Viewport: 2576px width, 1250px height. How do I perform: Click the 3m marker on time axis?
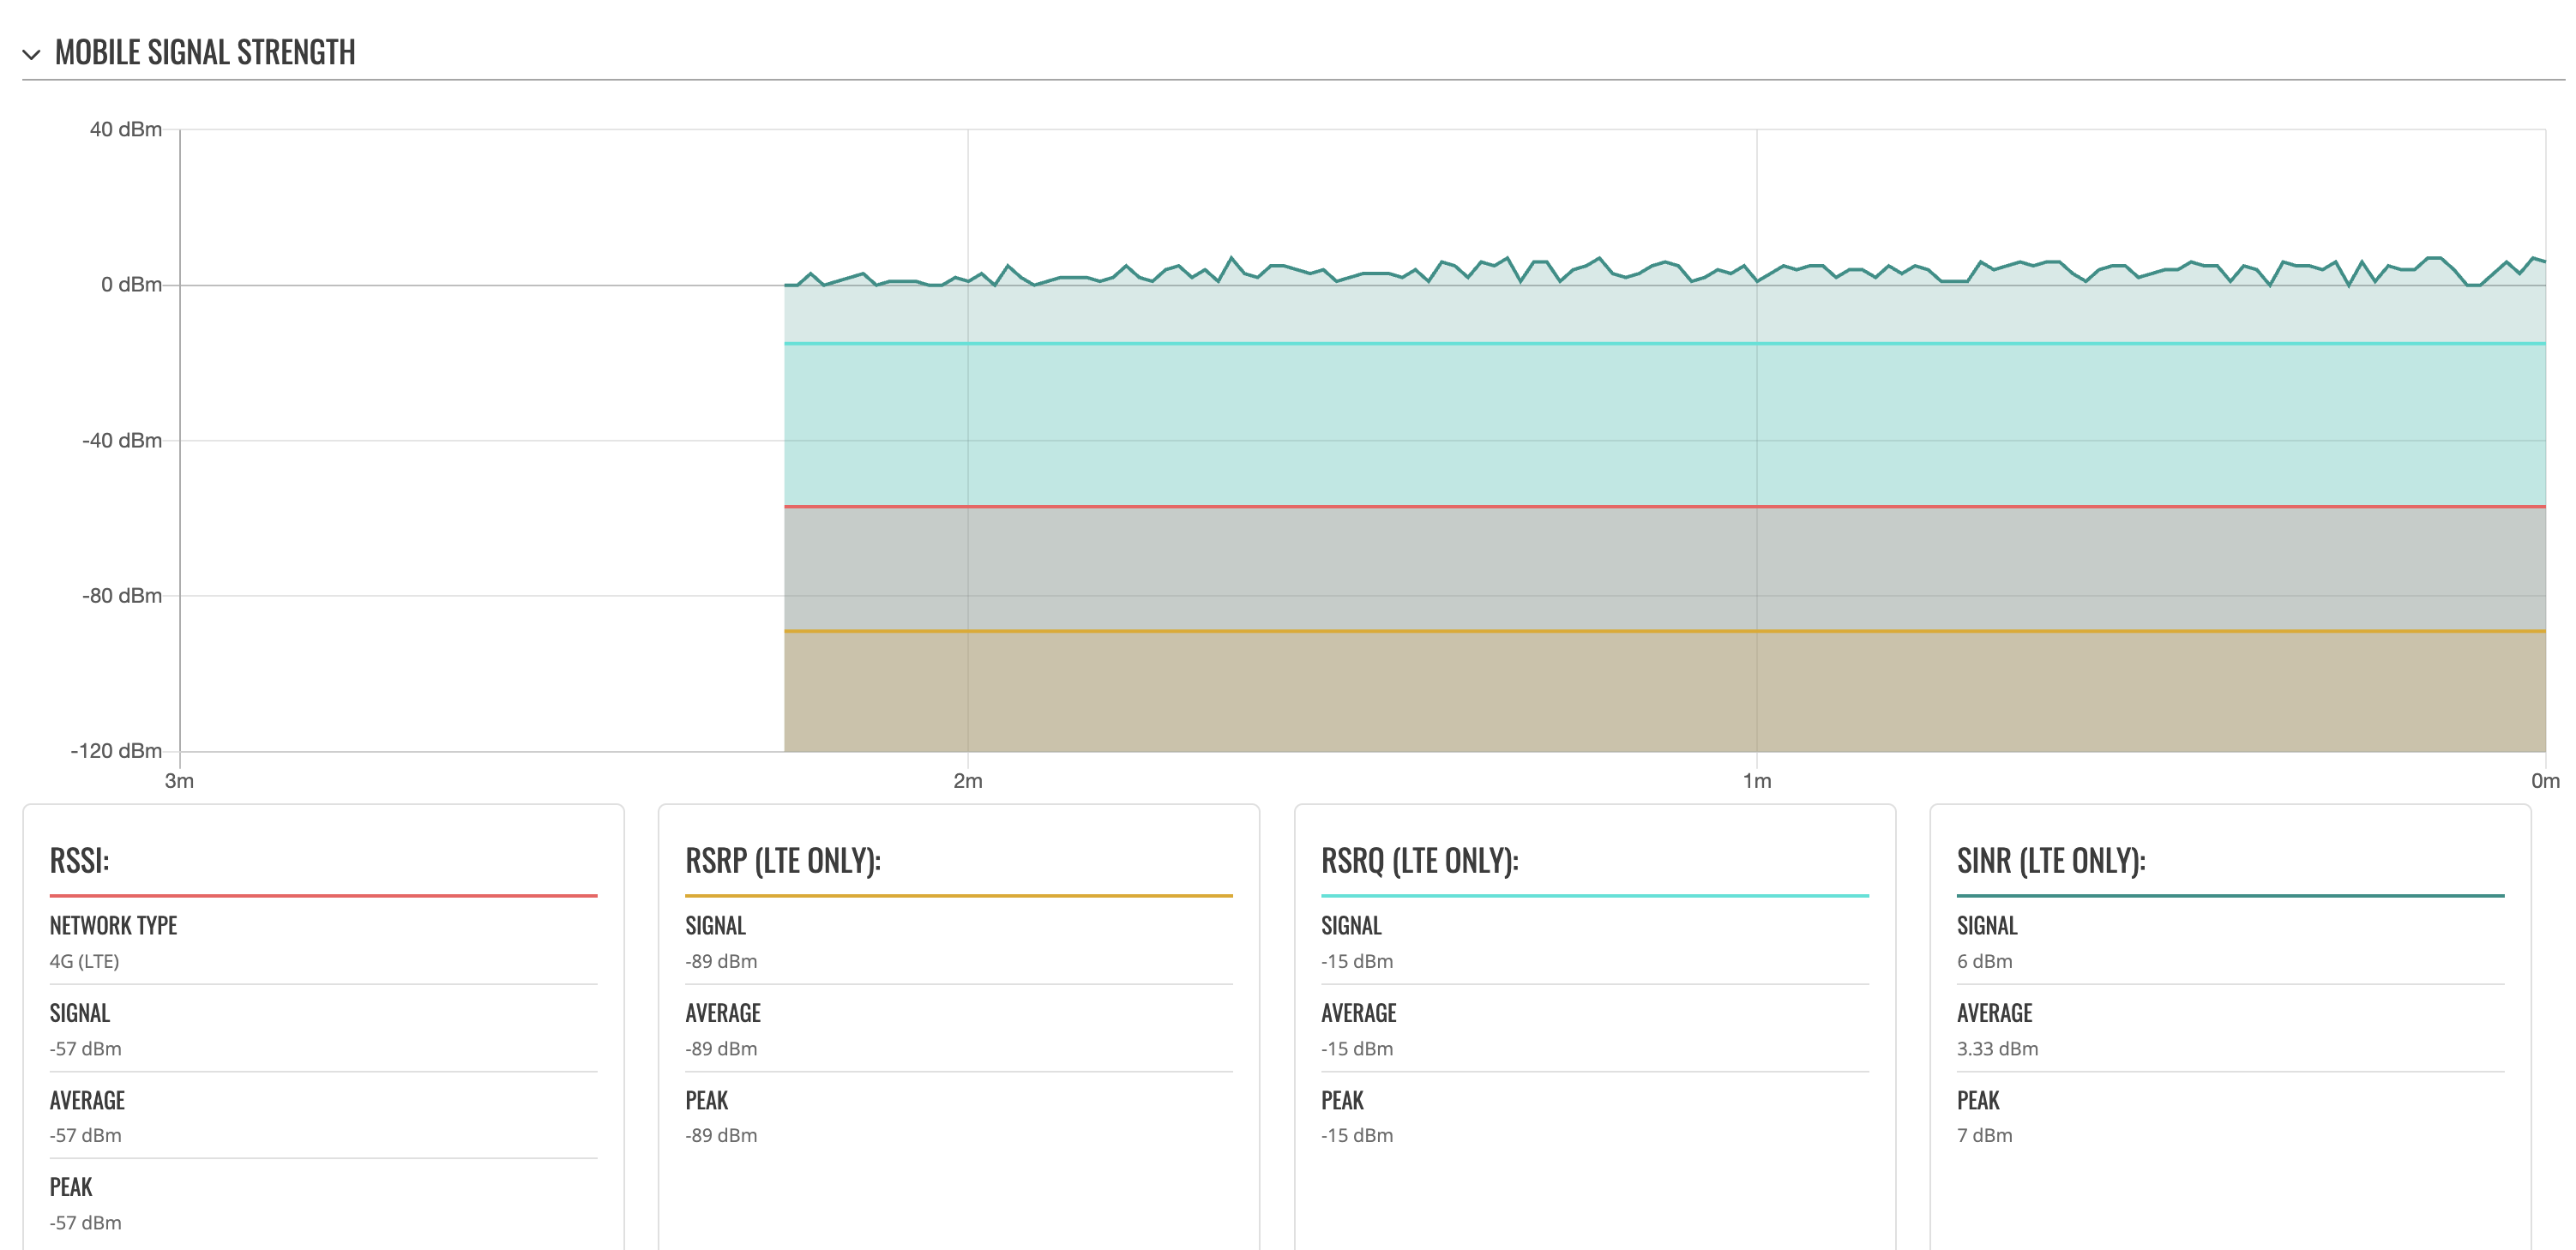(x=179, y=781)
